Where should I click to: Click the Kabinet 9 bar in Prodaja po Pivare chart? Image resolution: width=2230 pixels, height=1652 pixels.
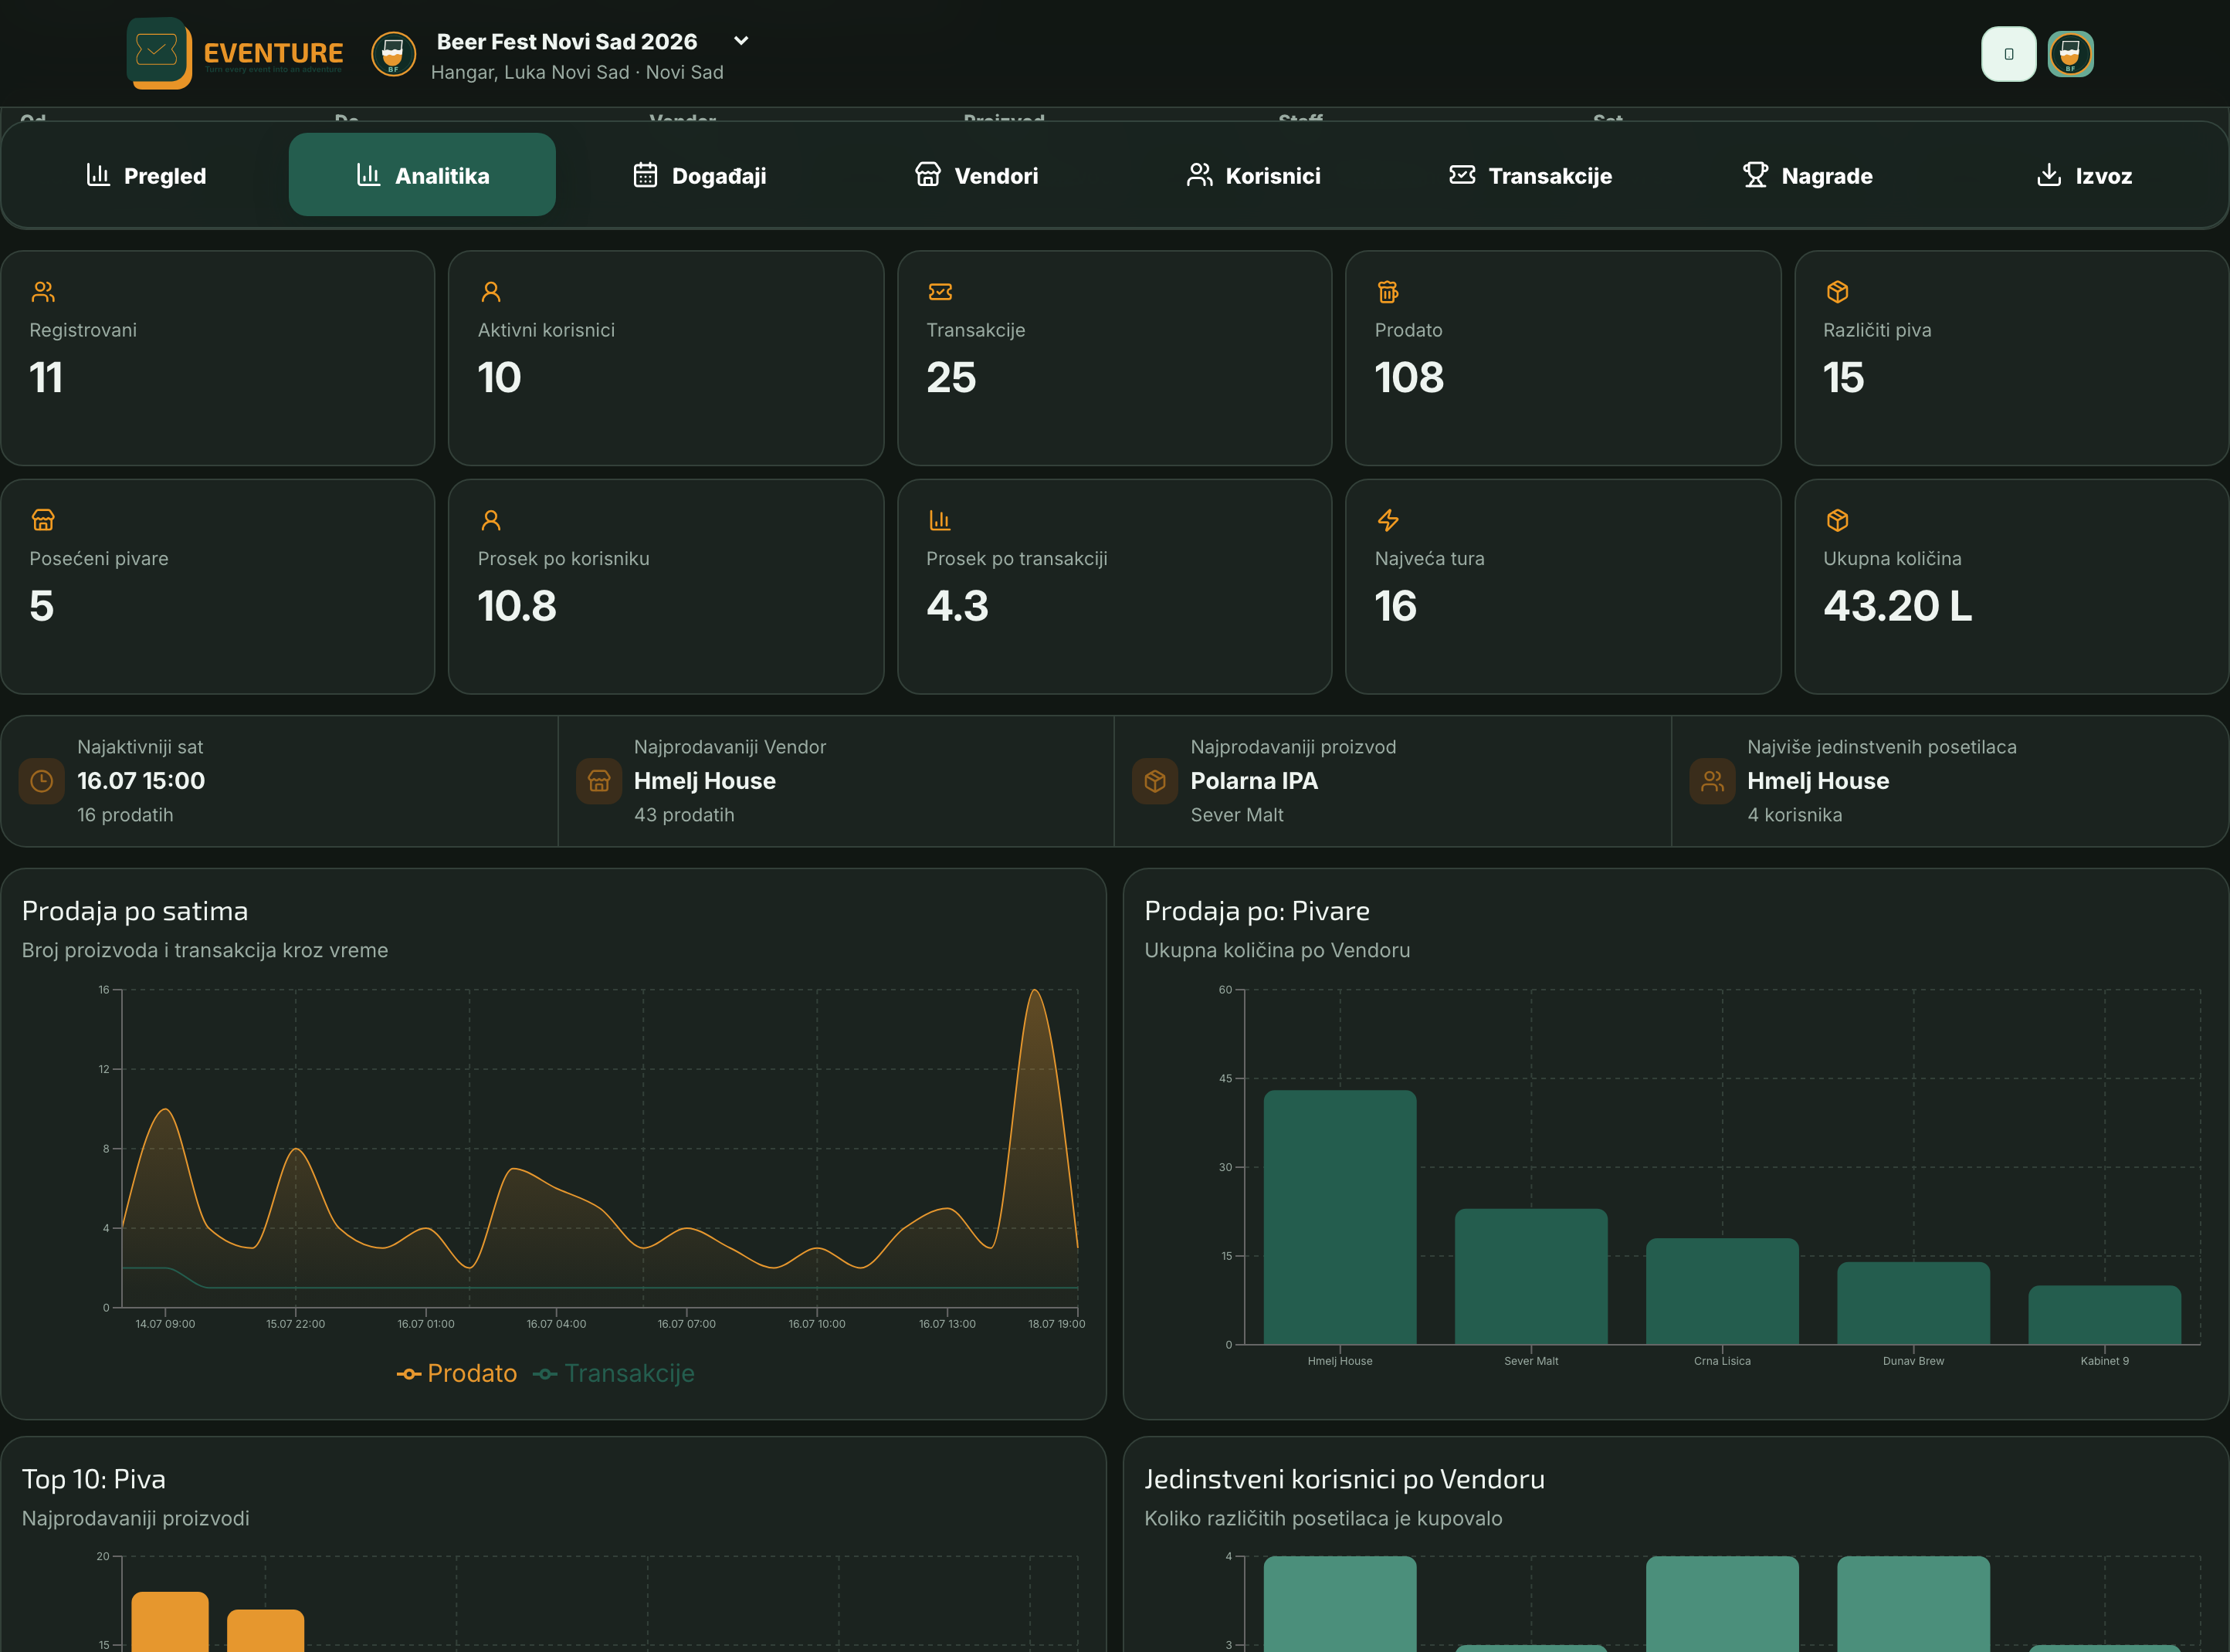coord(2104,1315)
